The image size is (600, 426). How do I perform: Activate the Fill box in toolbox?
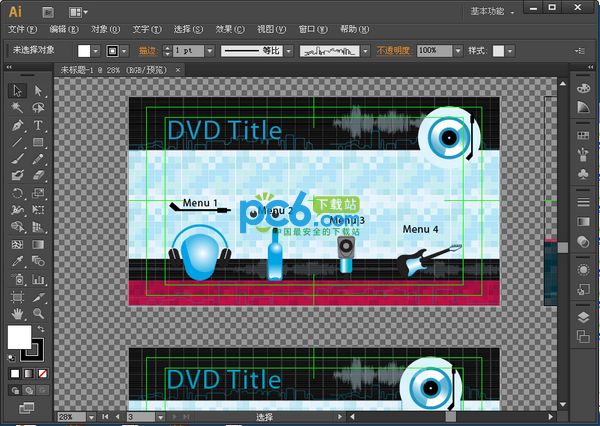coord(20,337)
